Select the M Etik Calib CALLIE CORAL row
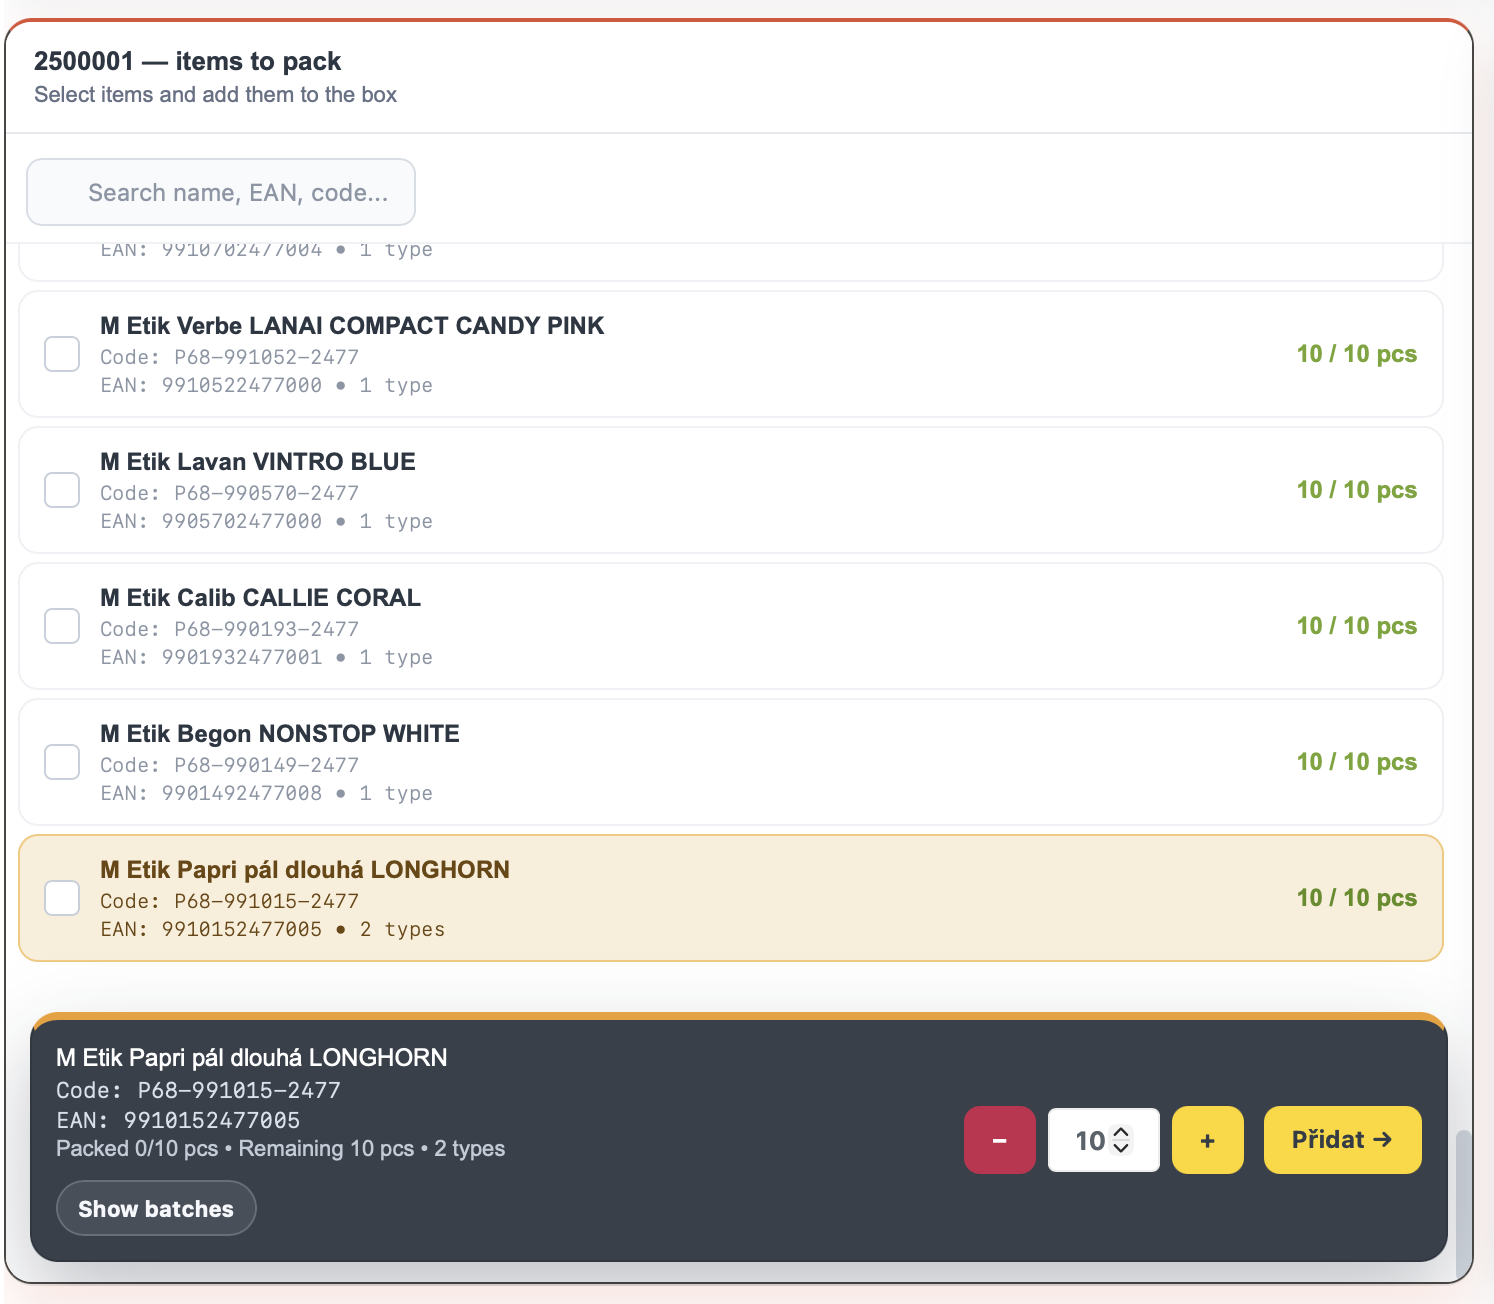Viewport: 1494px width, 1304px height. (731, 626)
